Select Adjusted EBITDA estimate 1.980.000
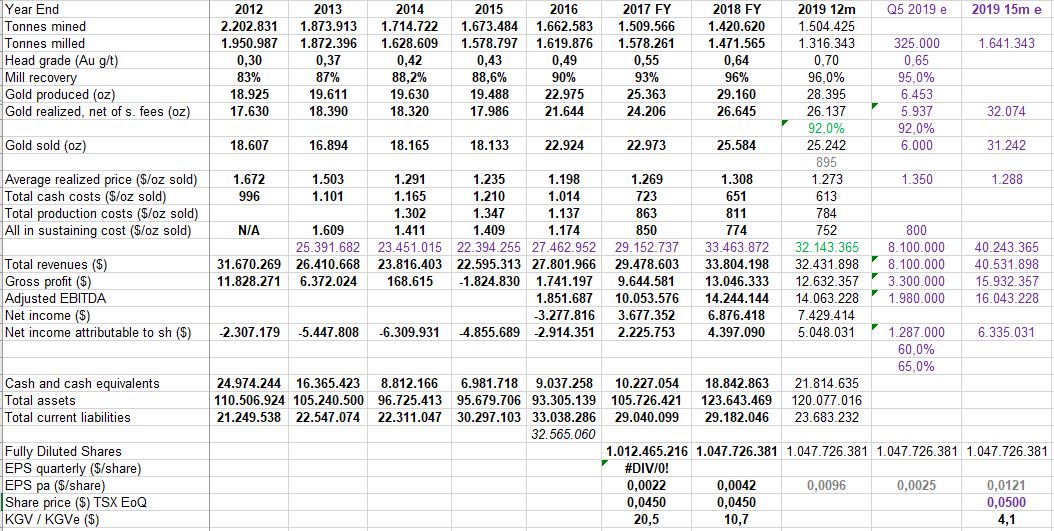This screenshot has height=531, width=1054. (x=918, y=298)
